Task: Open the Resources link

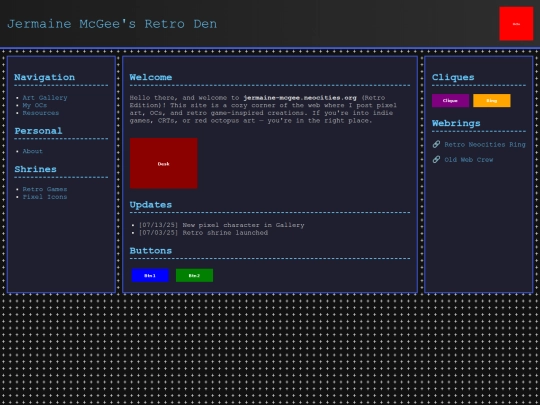Action: coord(41,113)
